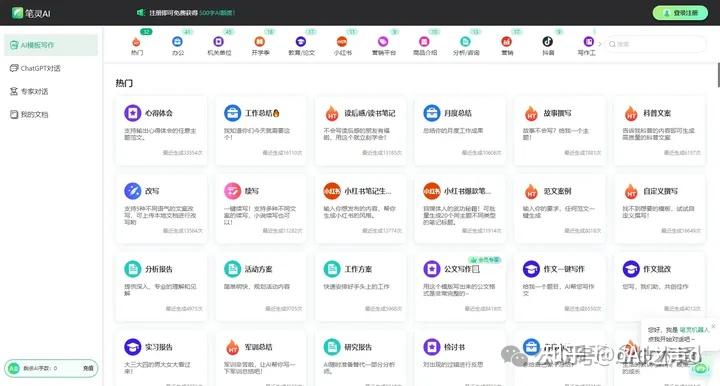Choose the 科普文案 flame icon

[631, 113]
